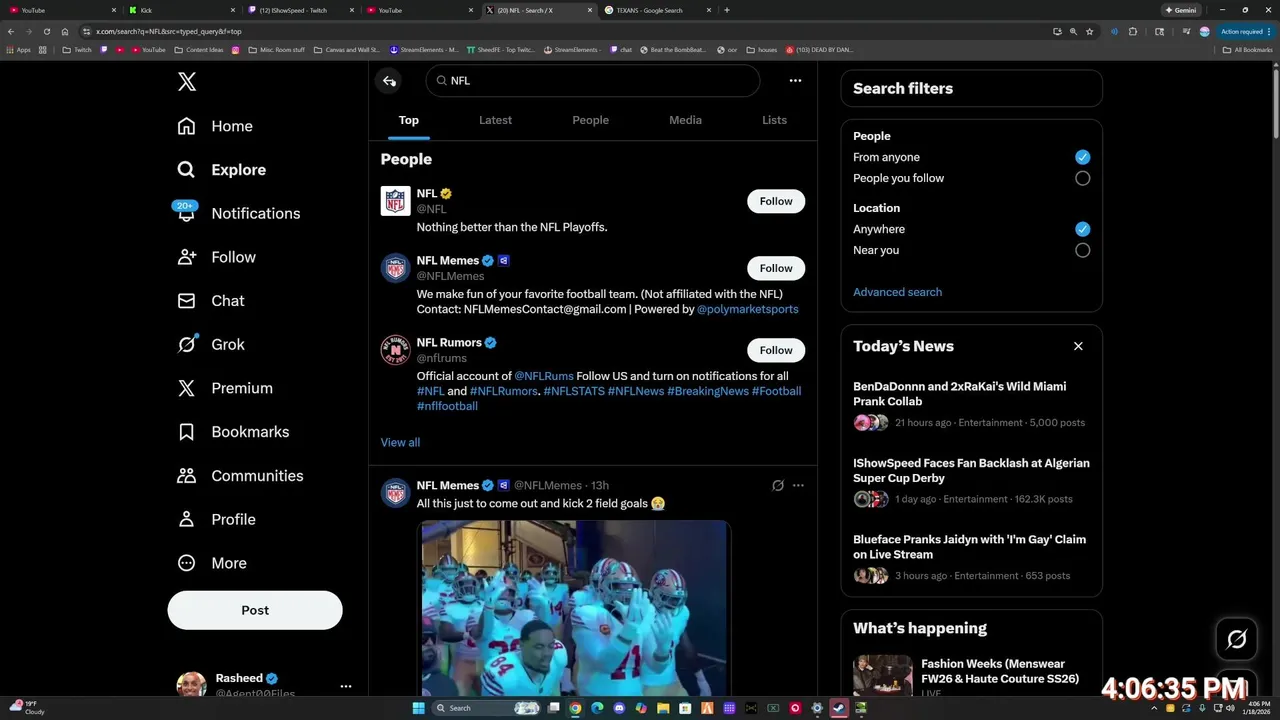Switch to the Lists tab
Viewport: 1280px width, 720px height.
coord(774,120)
